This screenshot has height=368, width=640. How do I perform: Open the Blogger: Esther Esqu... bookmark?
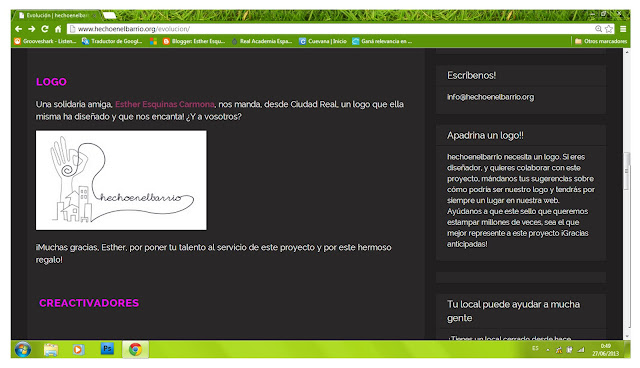point(194,41)
